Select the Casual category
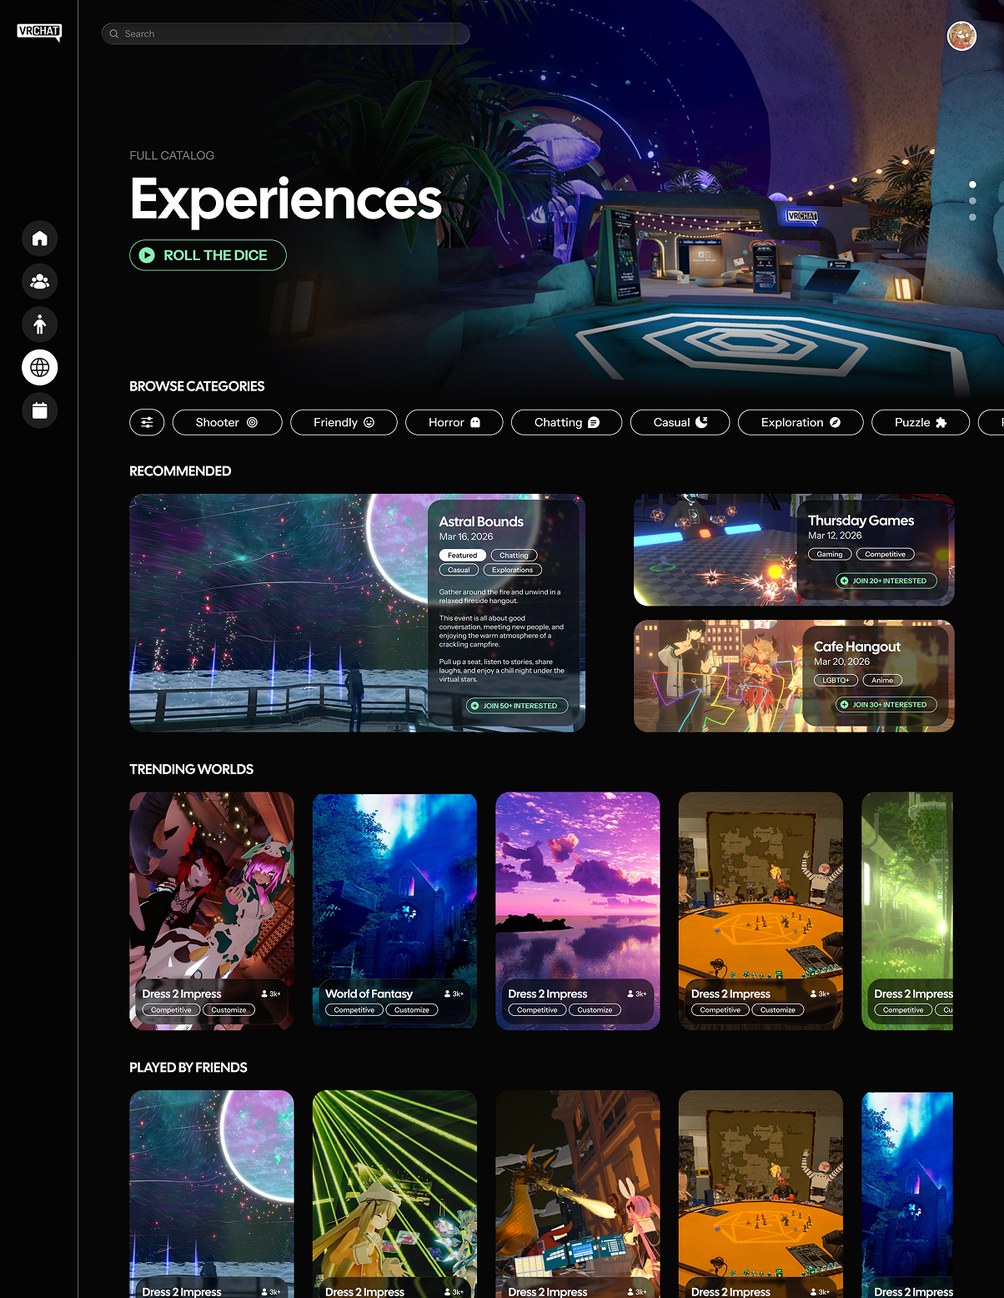The height and width of the screenshot is (1298, 1004). click(x=680, y=422)
